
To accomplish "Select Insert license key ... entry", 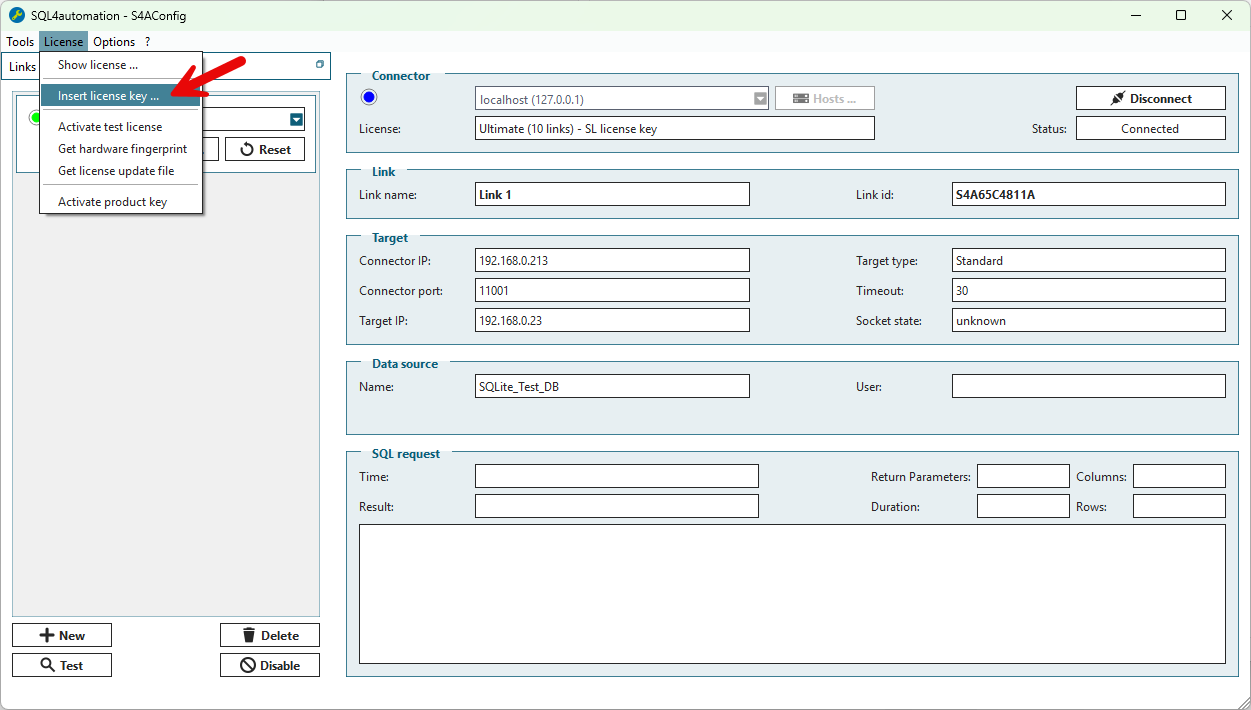I will click(x=121, y=96).
